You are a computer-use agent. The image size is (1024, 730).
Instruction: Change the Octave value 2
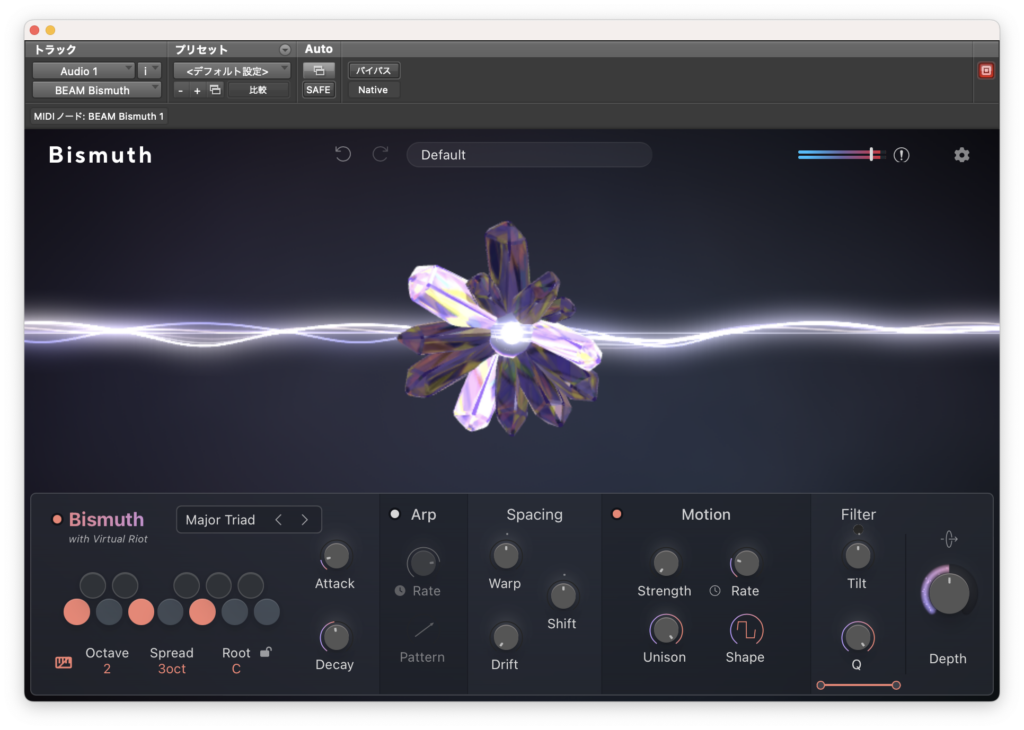tap(106, 669)
